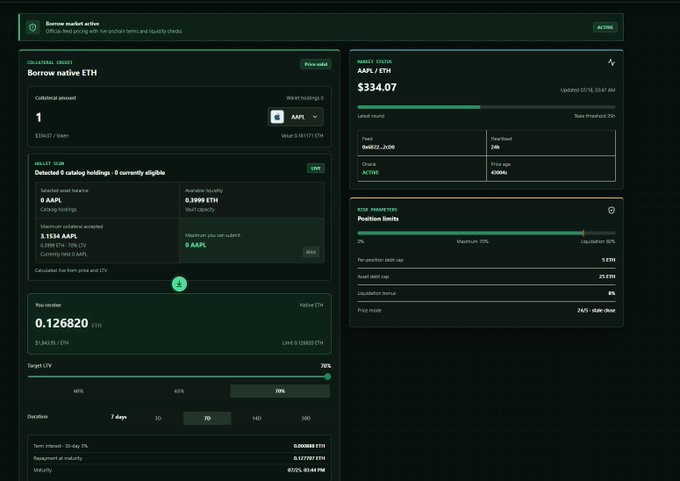Click the Price age 43004s cell
680x481 pixels.
point(551,168)
